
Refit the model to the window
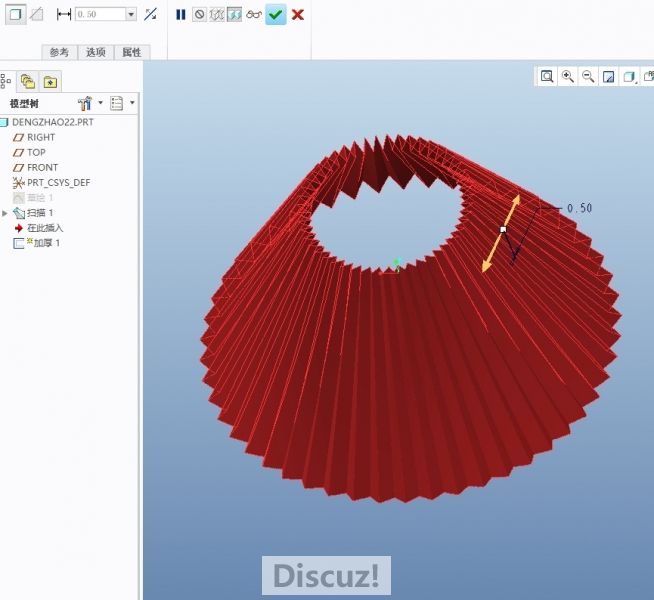[547, 76]
